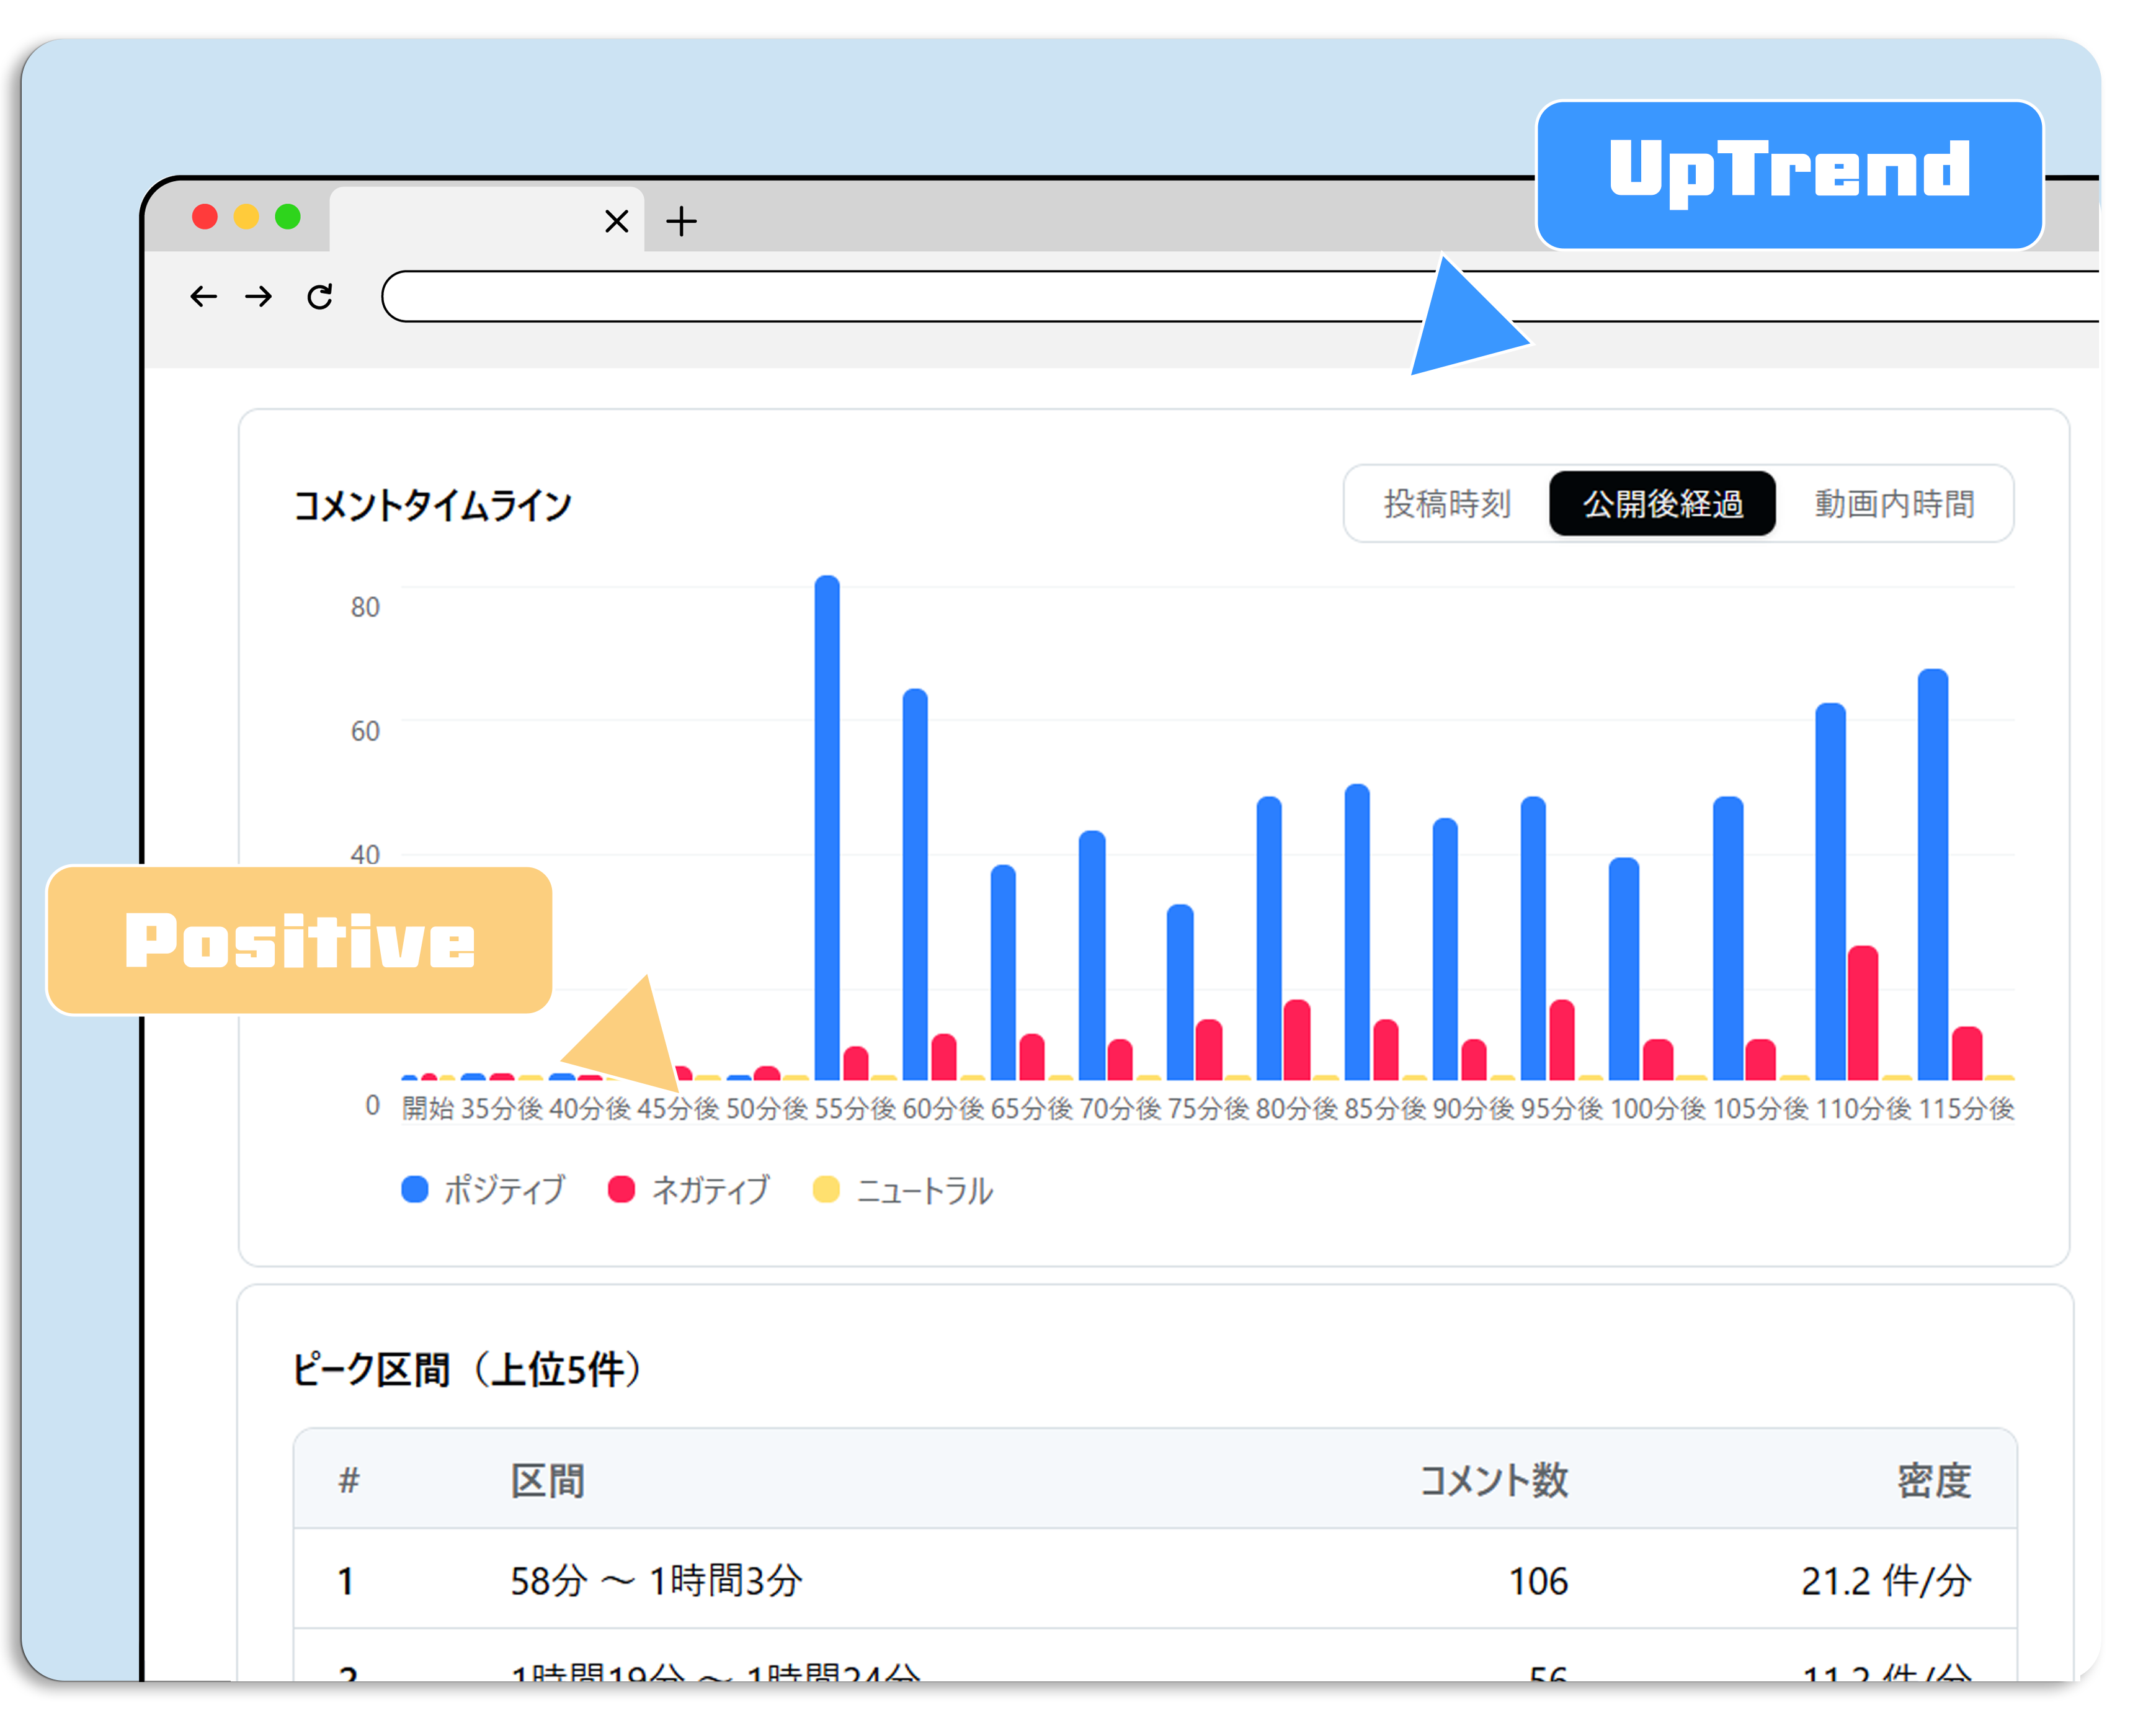Click the 65分後 axis label
The image size is (2156, 1731).
pos(1031,1108)
